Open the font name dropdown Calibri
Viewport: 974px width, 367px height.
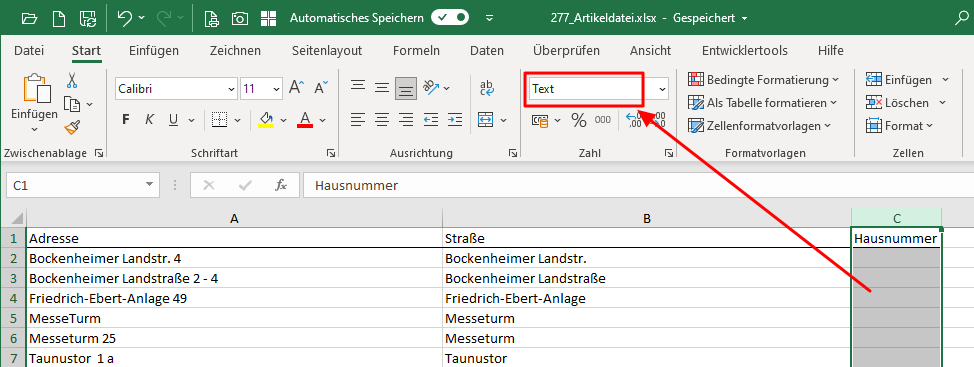[x=231, y=89]
